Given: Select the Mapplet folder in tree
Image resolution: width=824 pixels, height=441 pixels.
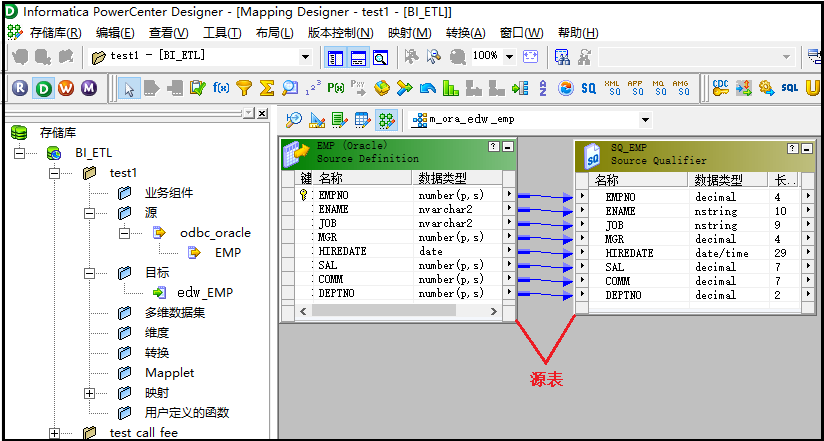Looking at the screenshot, I should 169,373.
